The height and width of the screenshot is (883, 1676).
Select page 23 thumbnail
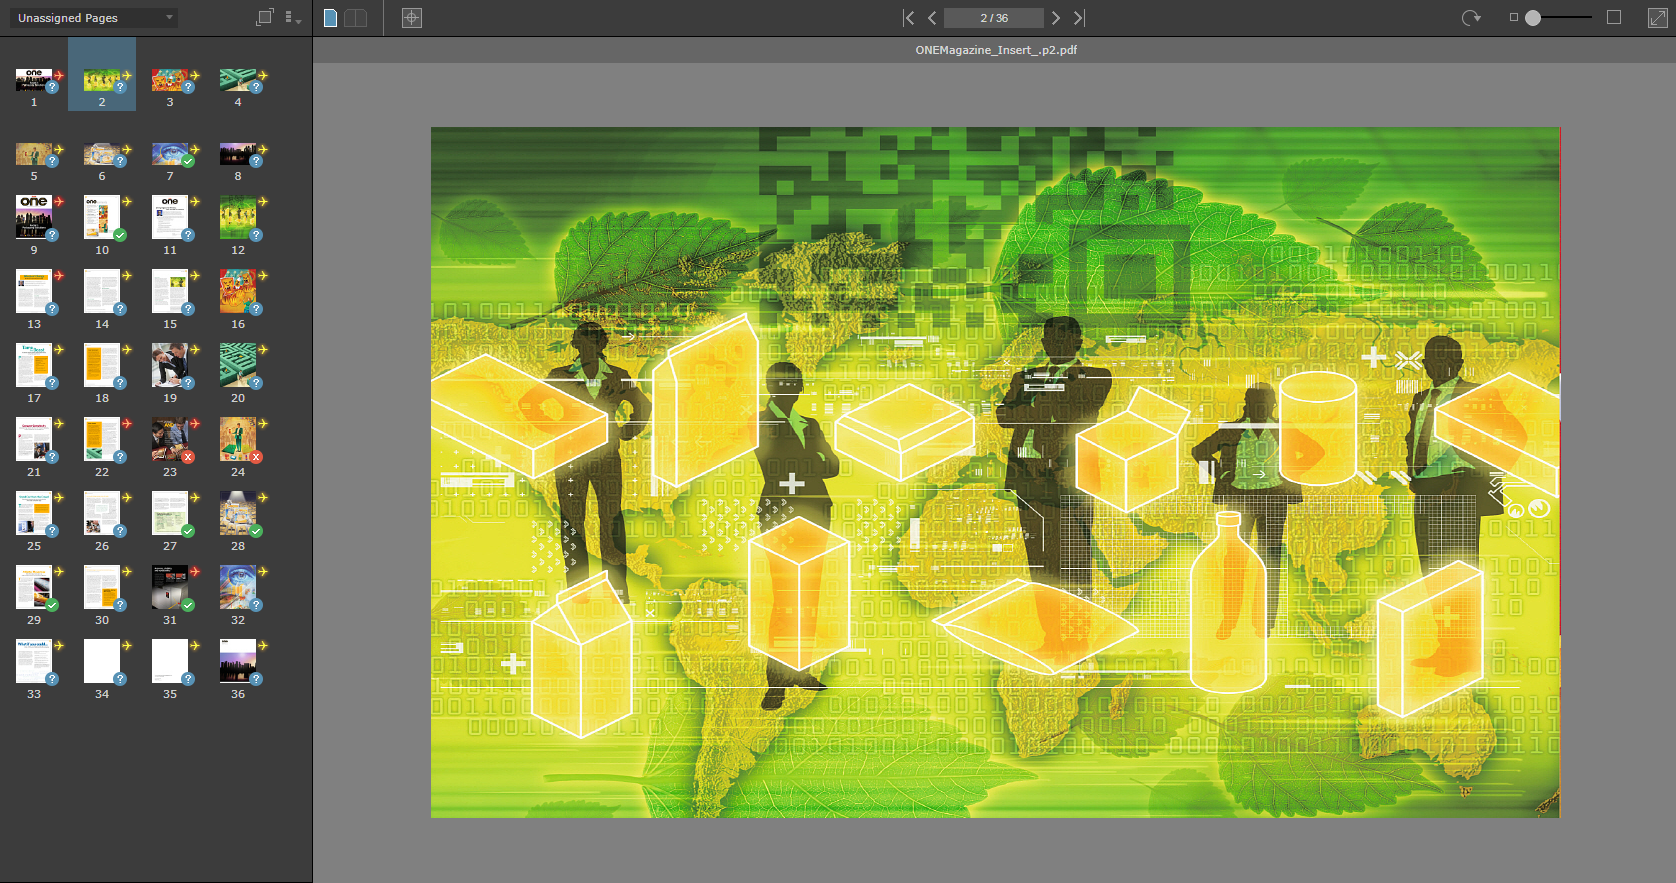[169, 438]
